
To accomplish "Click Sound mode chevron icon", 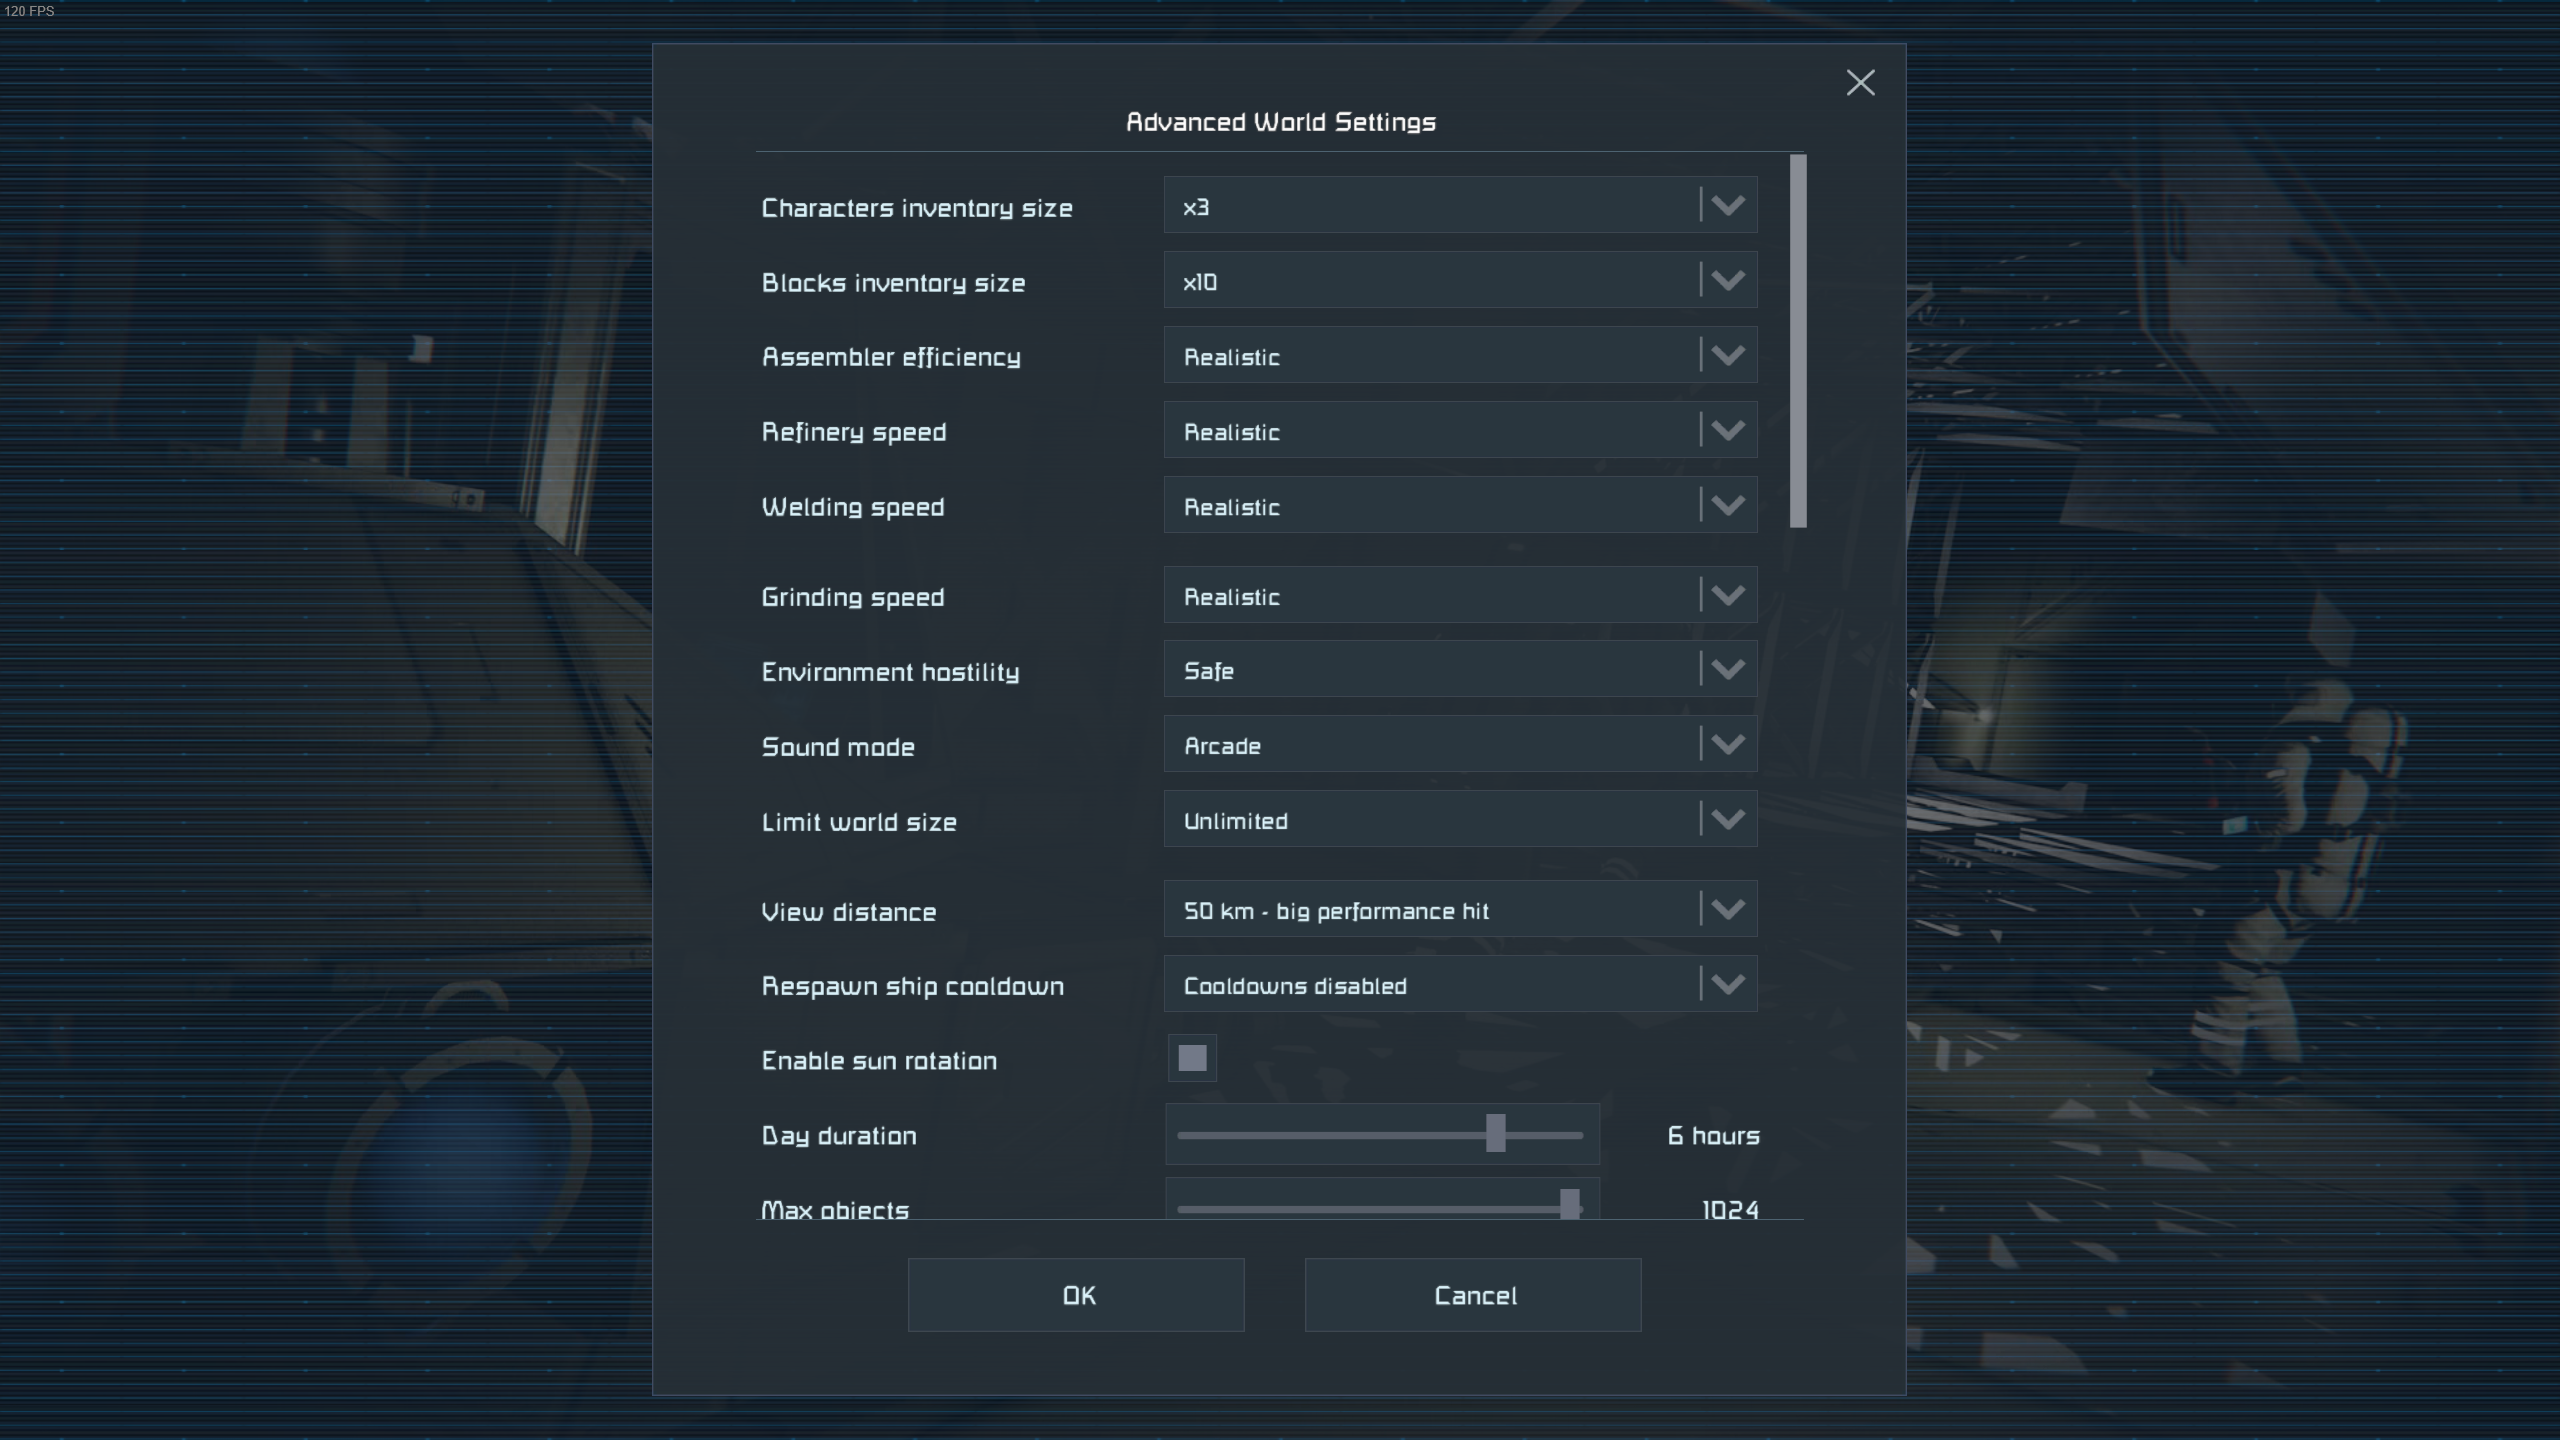I will pyautogui.click(x=1727, y=745).
